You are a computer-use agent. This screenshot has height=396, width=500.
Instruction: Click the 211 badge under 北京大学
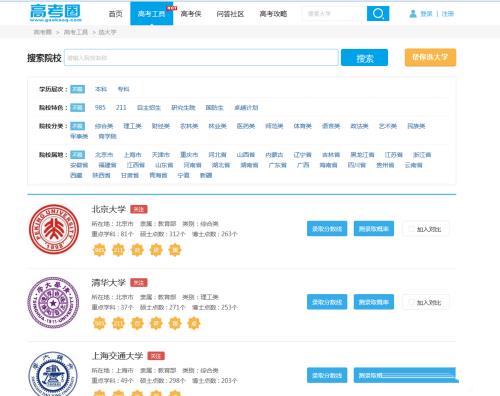118,250
